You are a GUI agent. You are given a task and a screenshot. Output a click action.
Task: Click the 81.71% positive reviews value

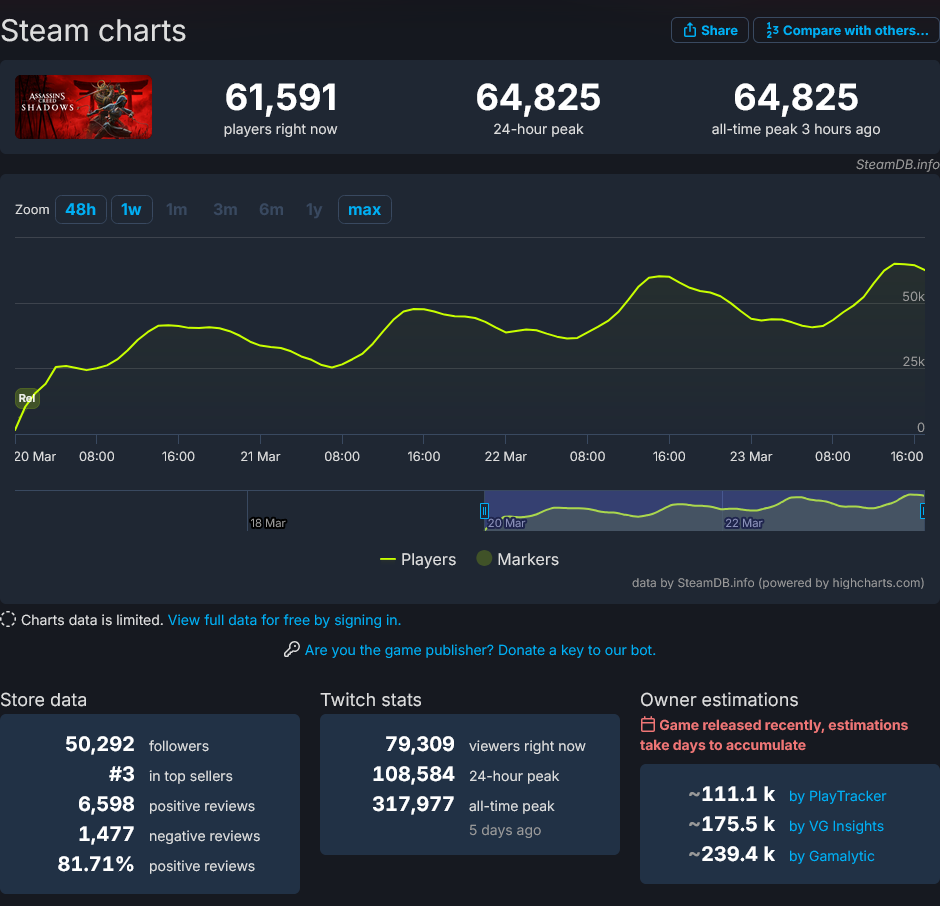coord(96,864)
